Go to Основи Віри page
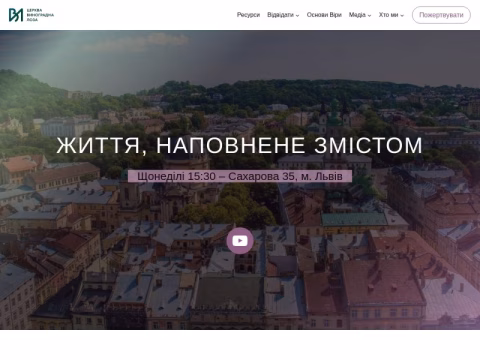The image size is (480, 360). click(324, 15)
